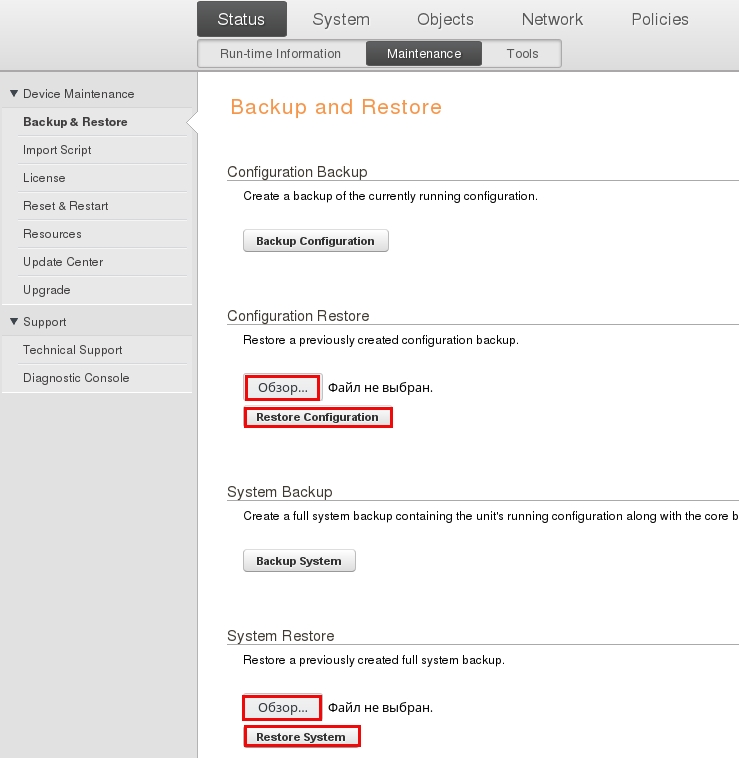This screenshot has height=758, width=739.
Task: Select the Run-time Information subtab
Action: (280, 54)
